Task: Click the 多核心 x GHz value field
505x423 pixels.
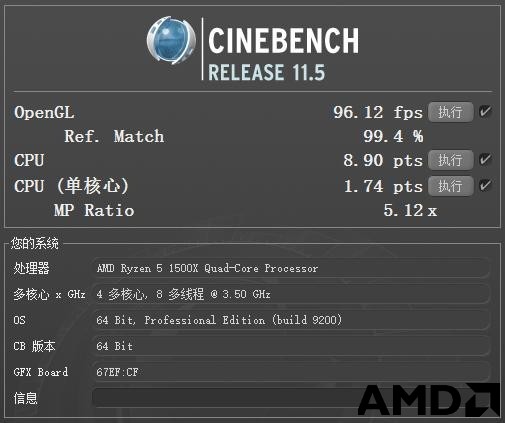Action: (x=291, y=294)
